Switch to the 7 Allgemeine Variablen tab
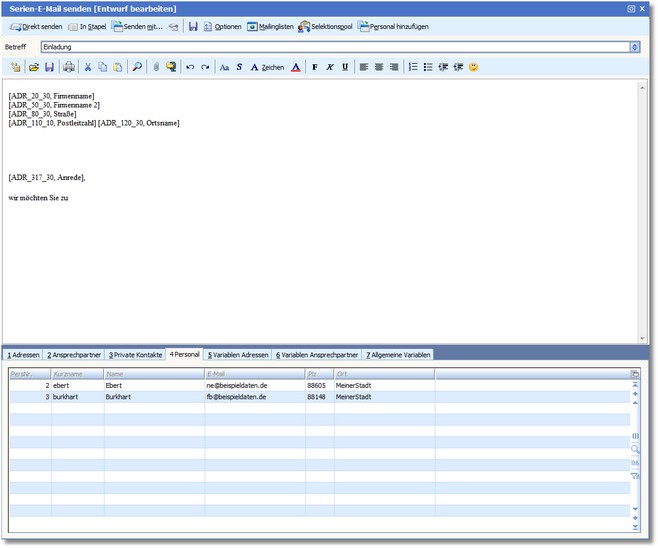Viewport: 658px width, 548px height. pos(398,355)
